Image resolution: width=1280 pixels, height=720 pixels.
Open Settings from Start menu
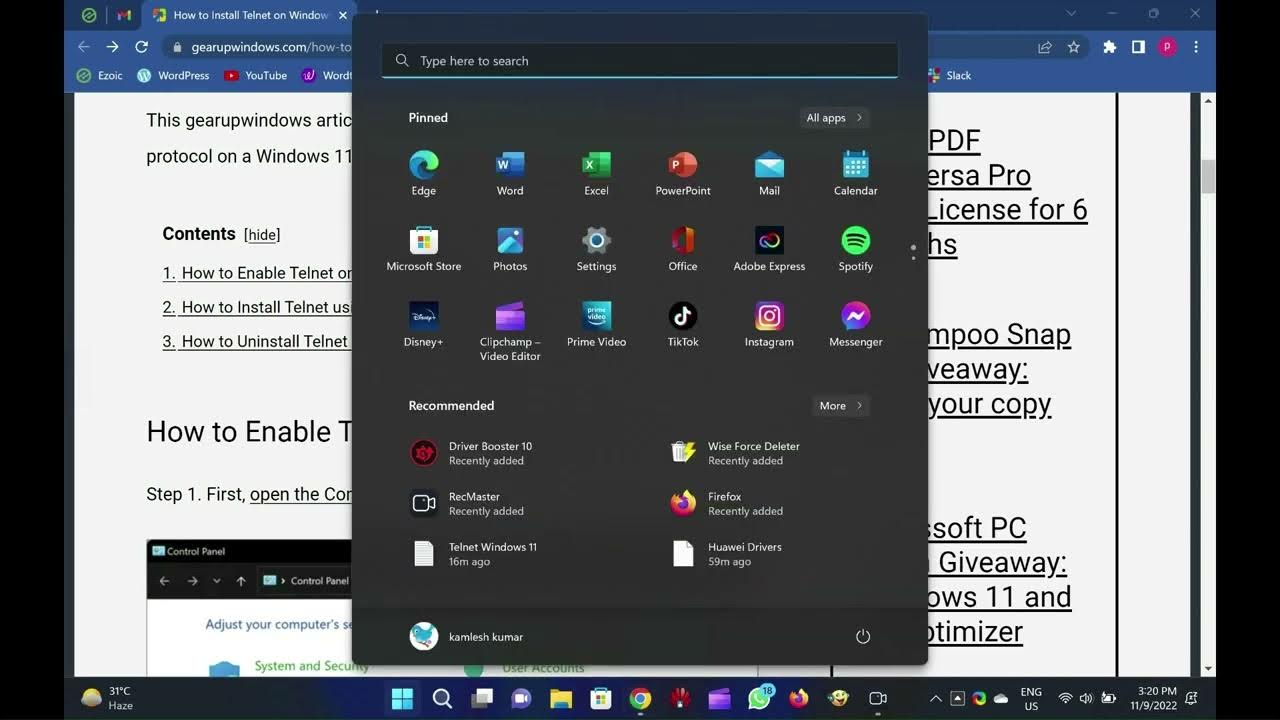[x=596, y=249]
